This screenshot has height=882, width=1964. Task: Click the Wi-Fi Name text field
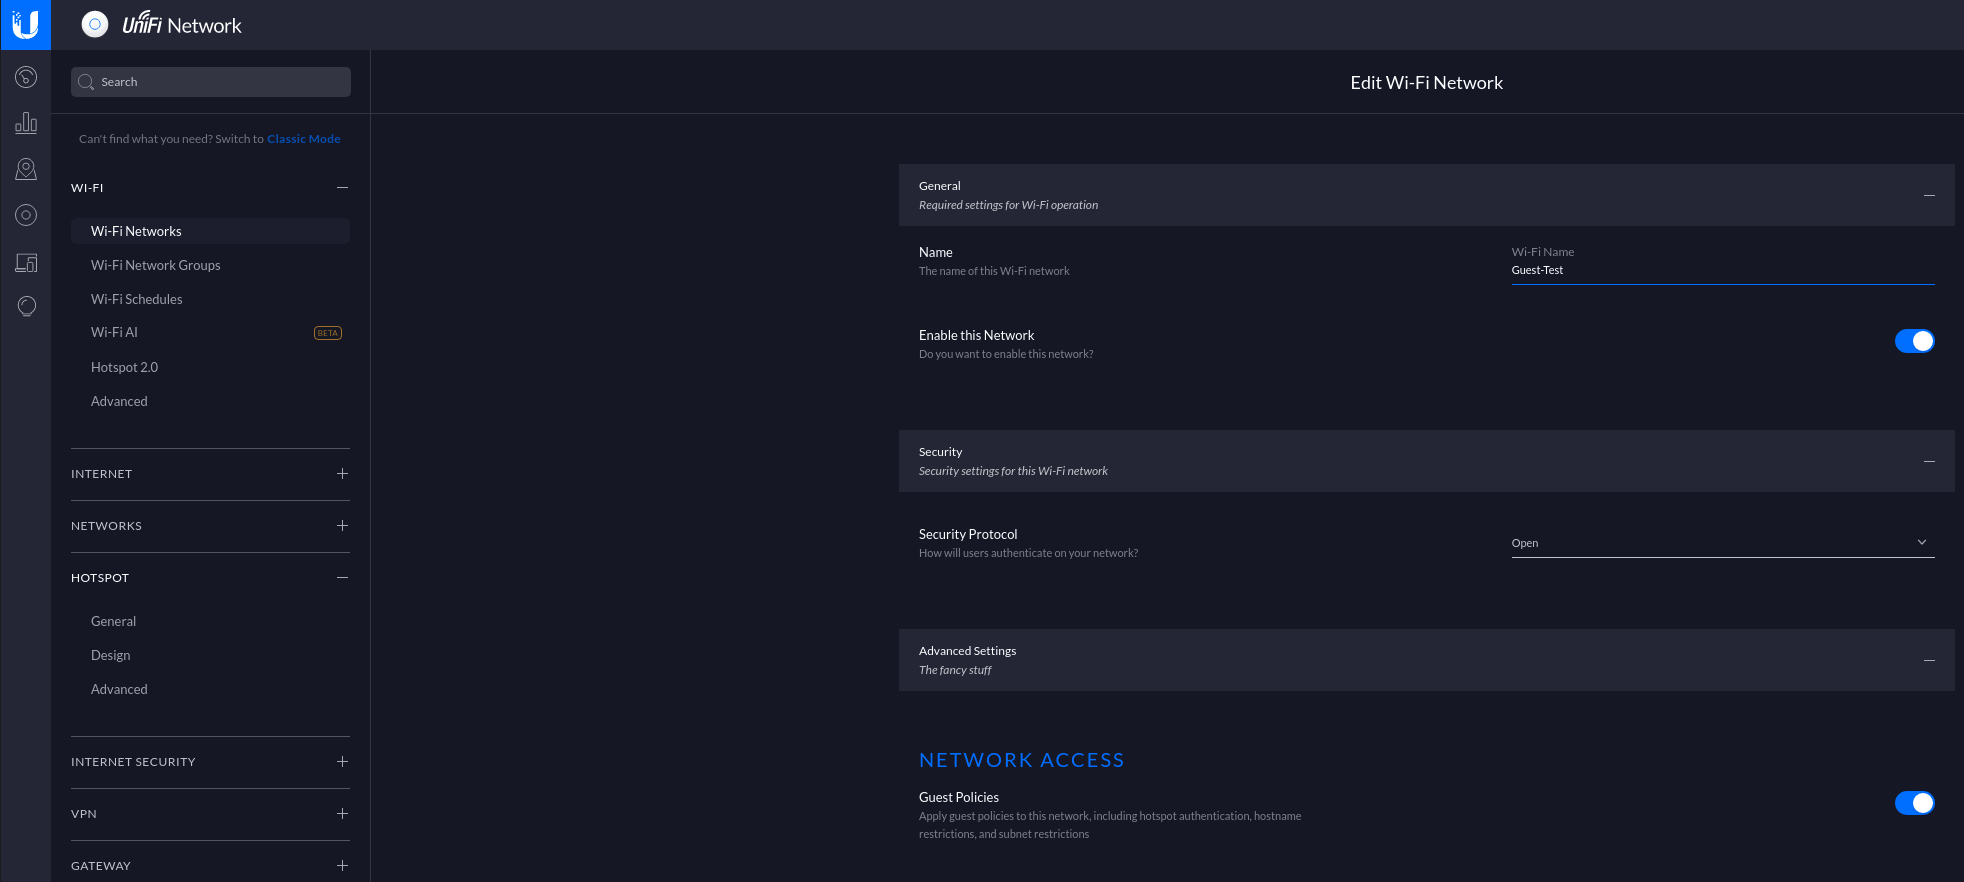pyautogui.click(x=1722, y=270)
